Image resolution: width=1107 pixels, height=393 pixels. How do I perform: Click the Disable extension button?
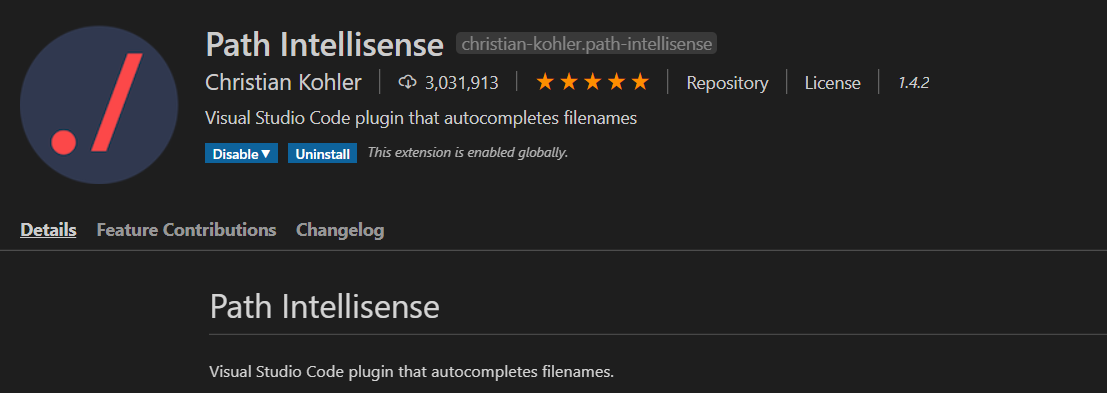pyautogui.click(x=236, y=154)
